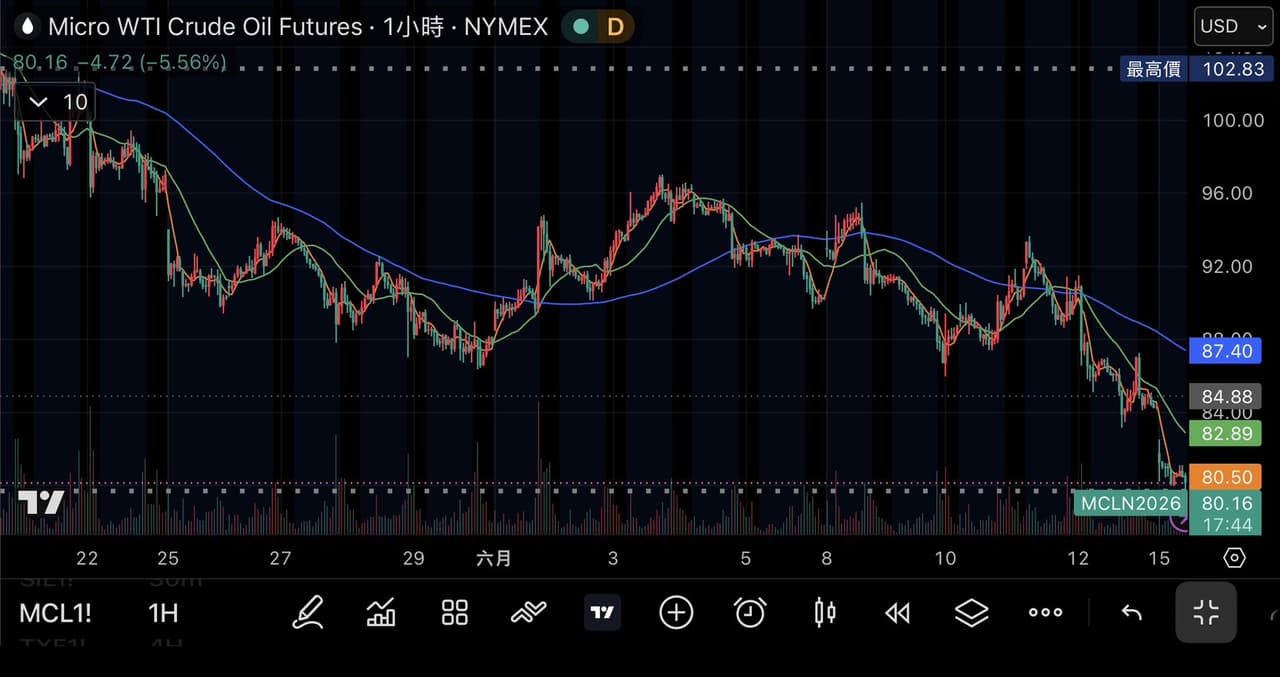The image size is (1280, 677).
Task: Open chart settings hexagon icon
Action: click(x=1234, y=558)
